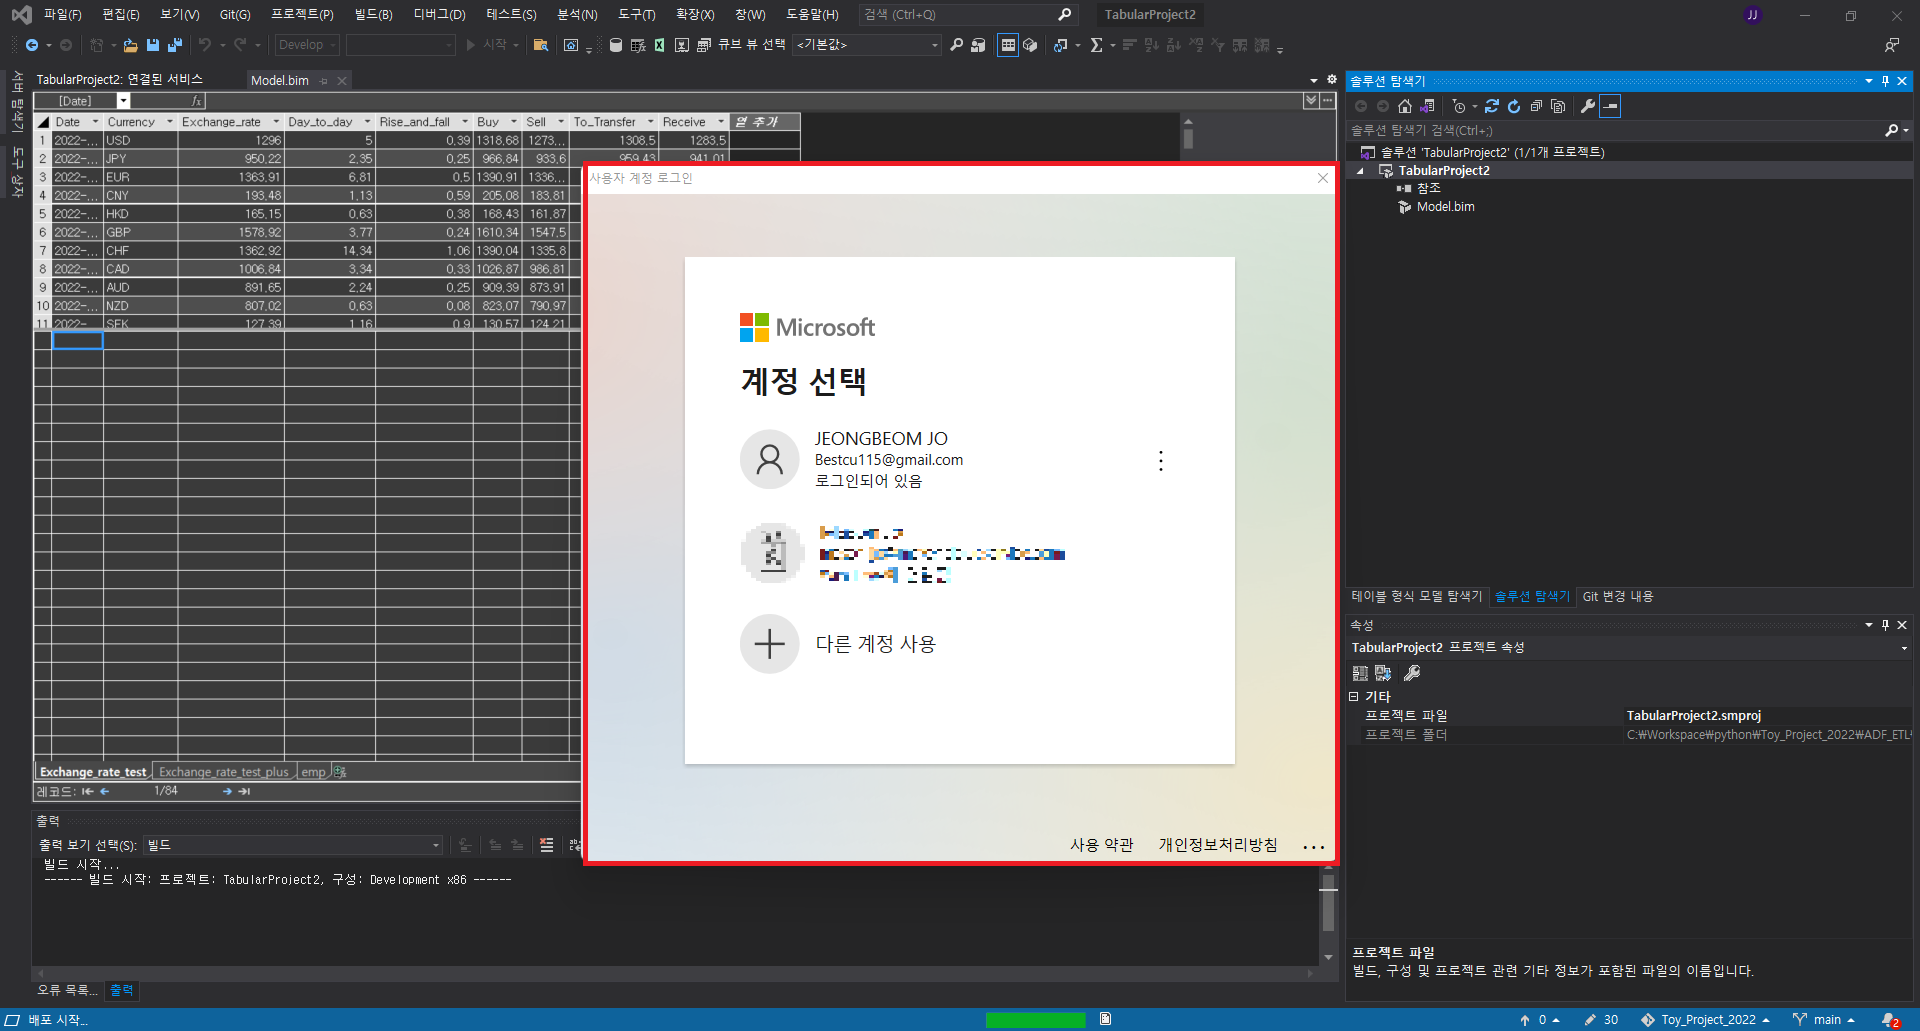The image size is (1920, 1031).
Task: Open the Develop configuration dropdown
Action: click(307, 45)
